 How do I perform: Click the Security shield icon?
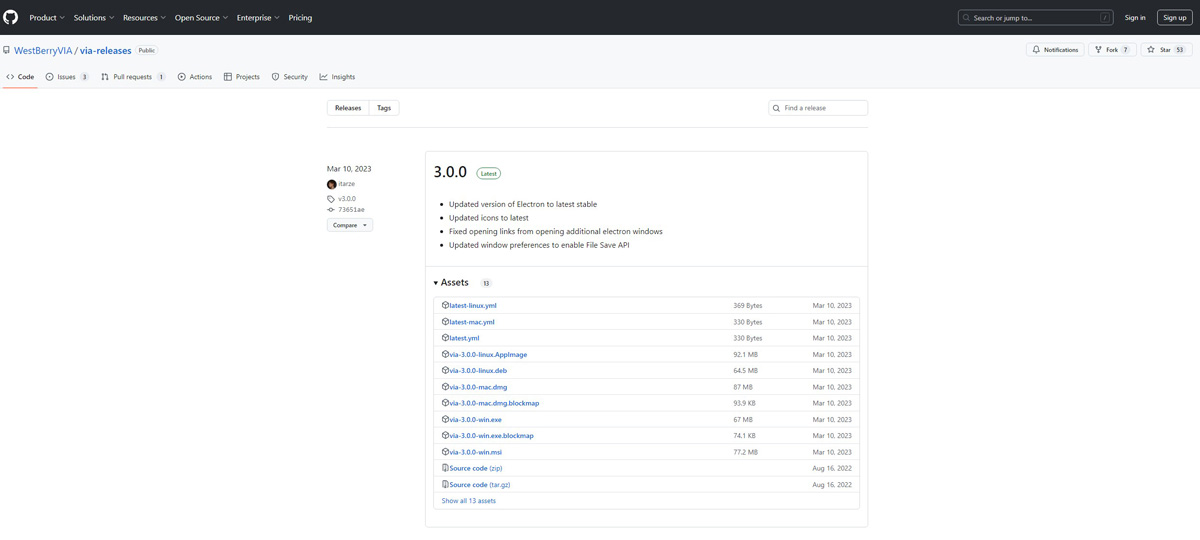[x=275, y=77]
